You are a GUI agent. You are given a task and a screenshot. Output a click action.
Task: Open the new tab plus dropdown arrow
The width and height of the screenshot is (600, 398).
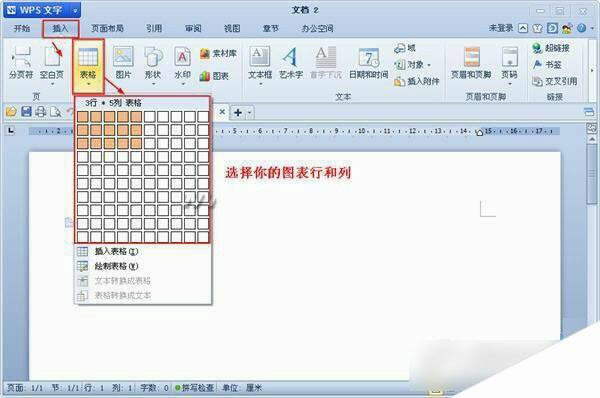pos(250,113)
